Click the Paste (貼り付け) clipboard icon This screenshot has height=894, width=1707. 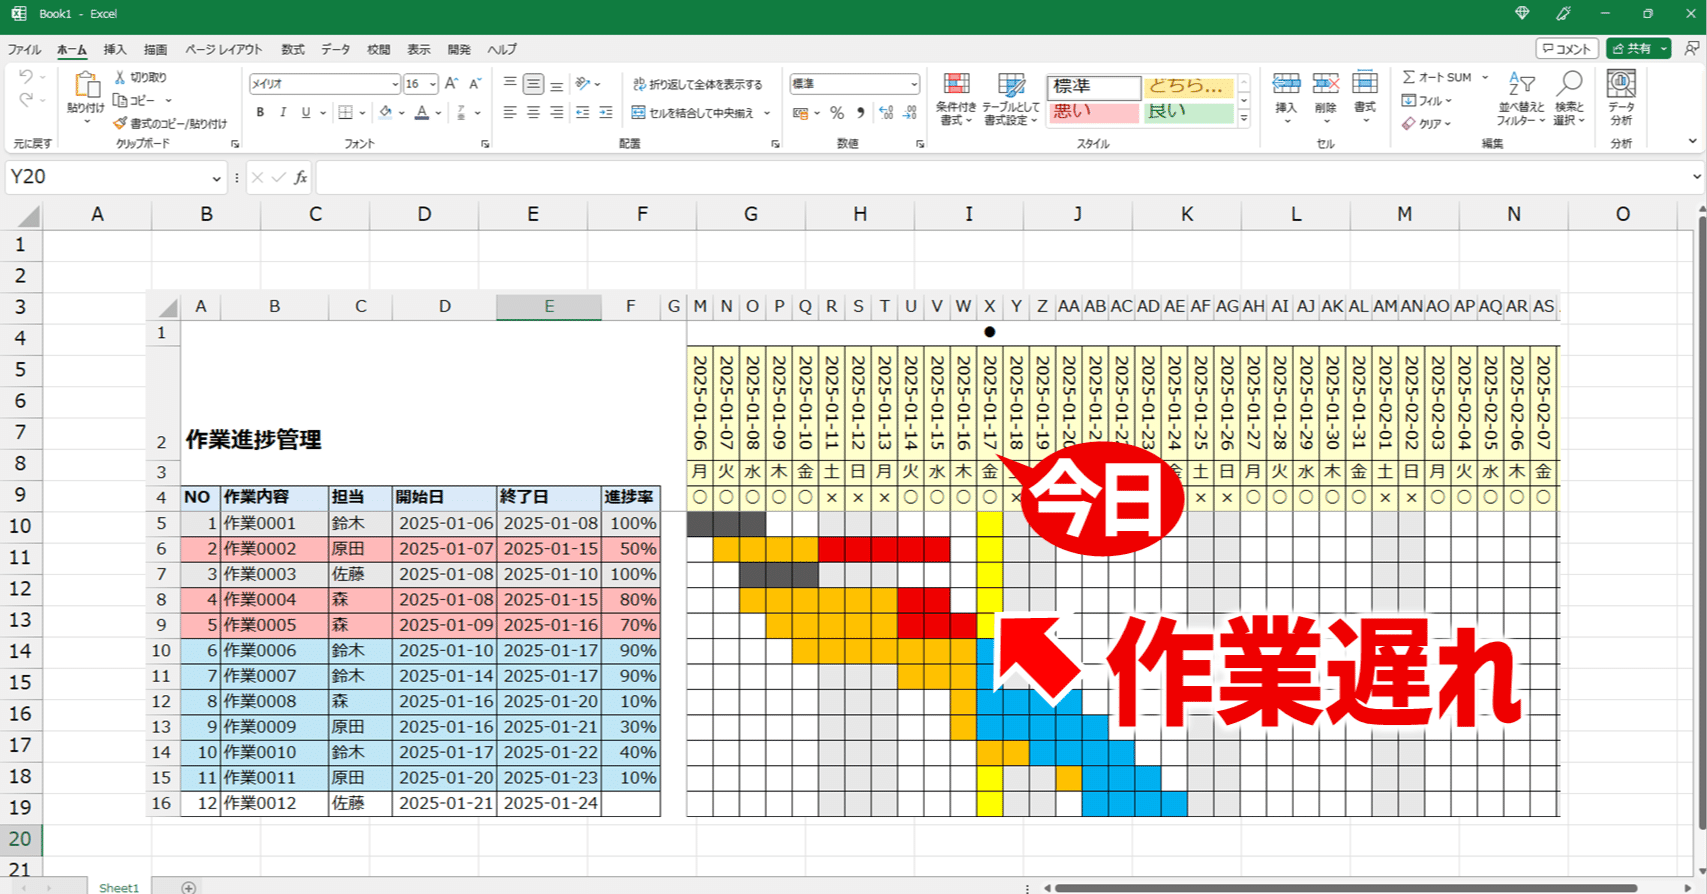pyautogui.click(x=86, y=88)
